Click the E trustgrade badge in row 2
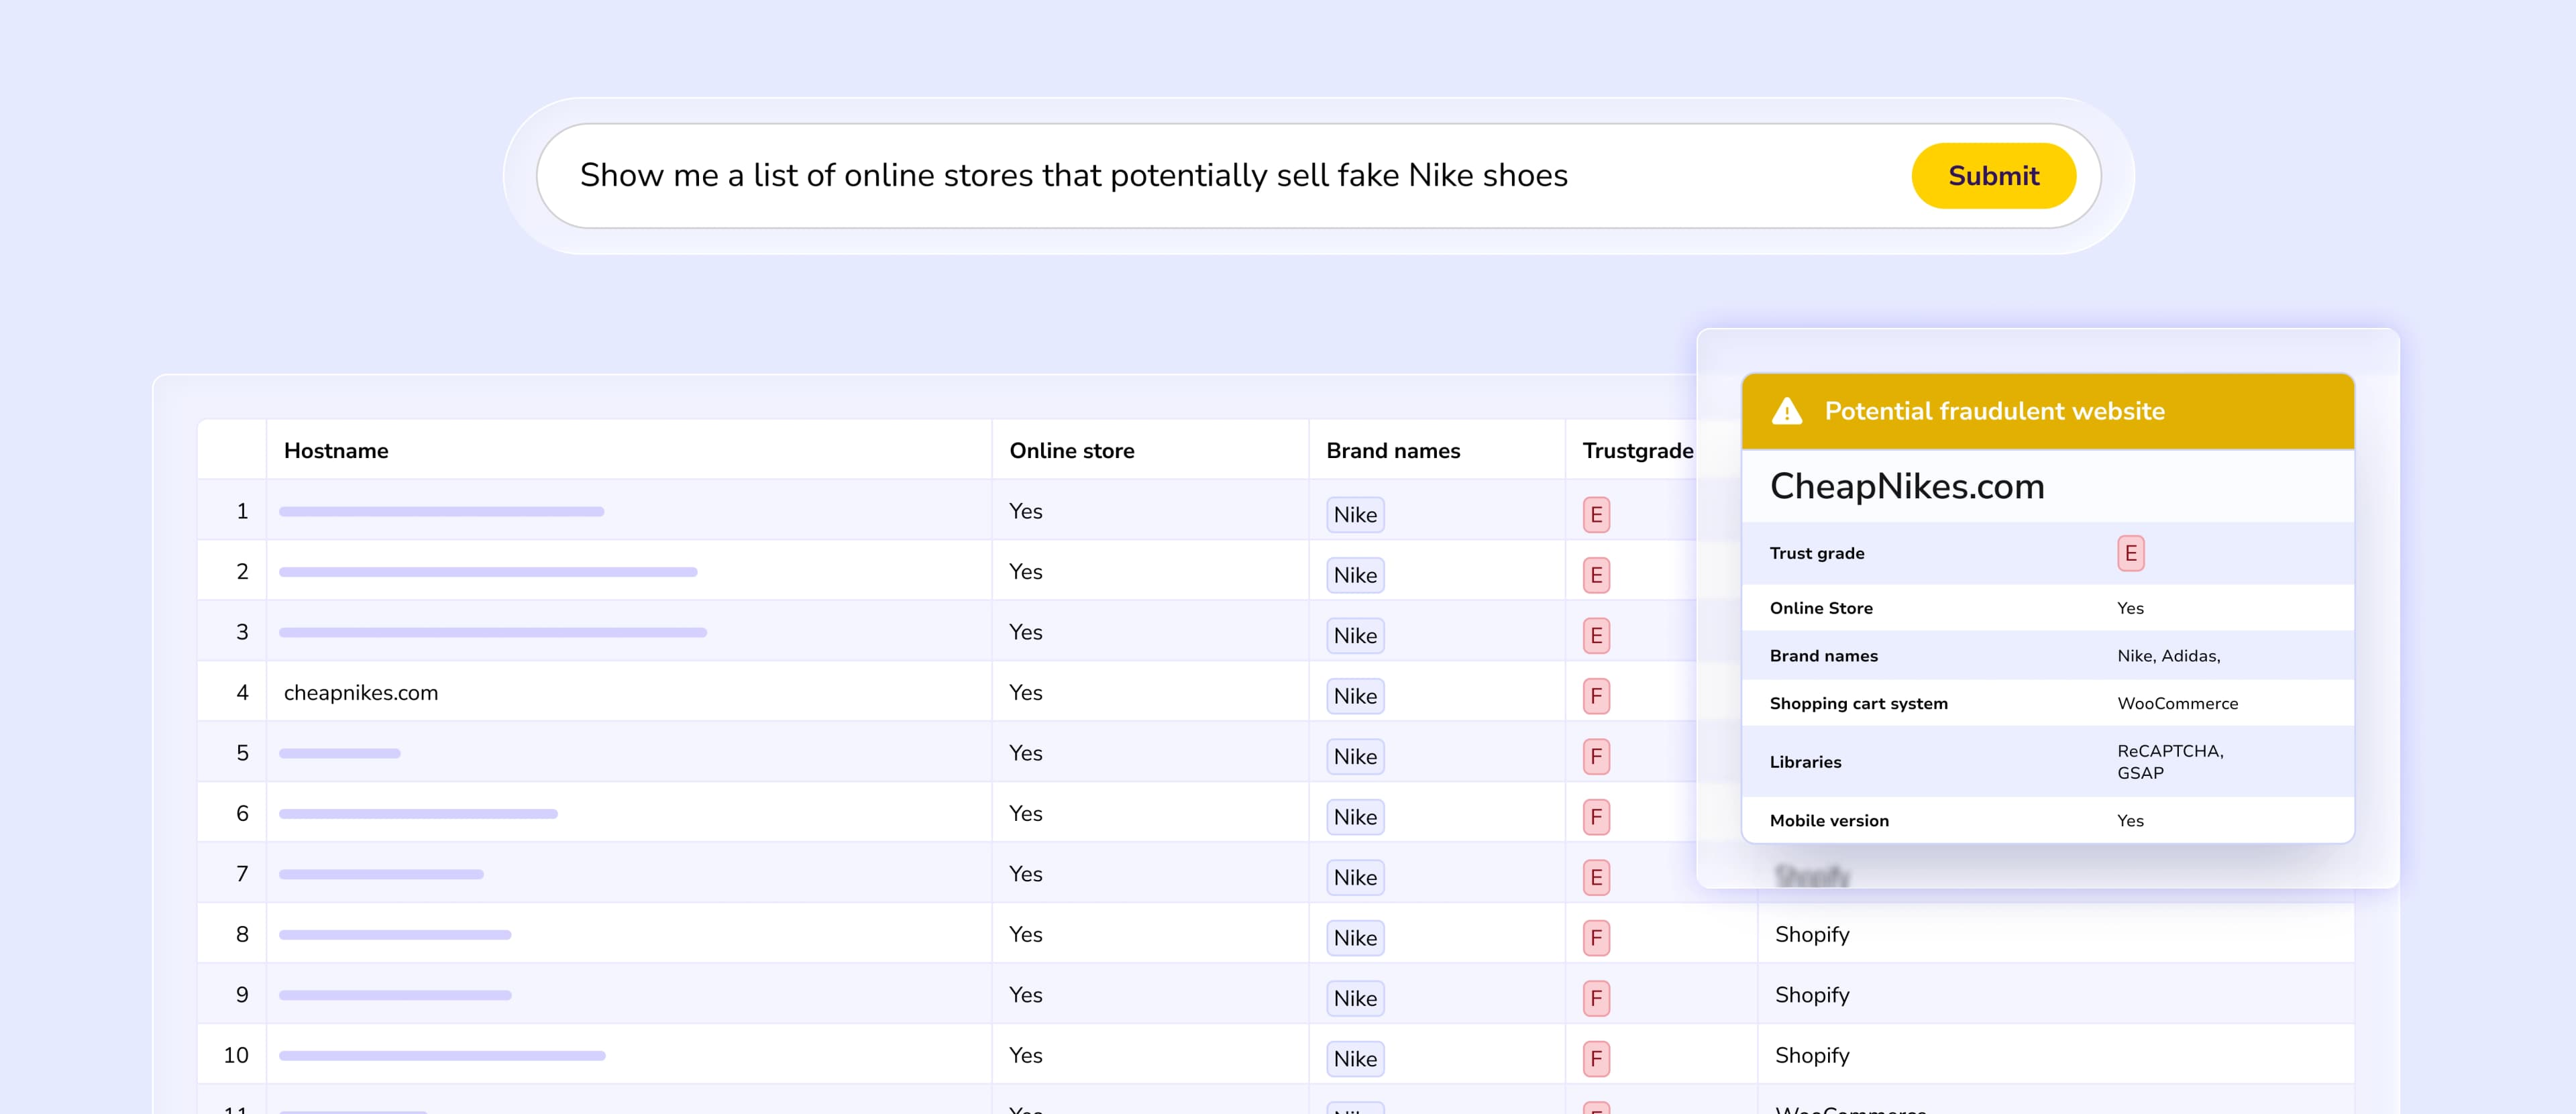2576x1114 pixels. 1596,575
